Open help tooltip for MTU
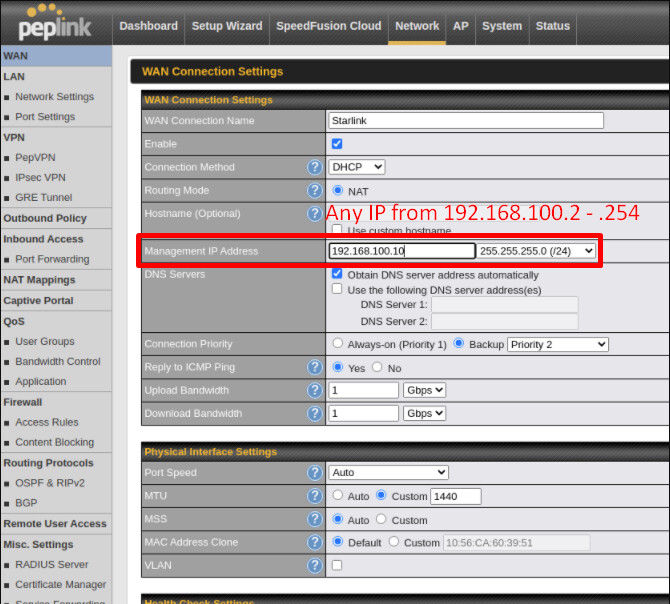This screenshot has height=604, width=670. [x=315, y=496]
